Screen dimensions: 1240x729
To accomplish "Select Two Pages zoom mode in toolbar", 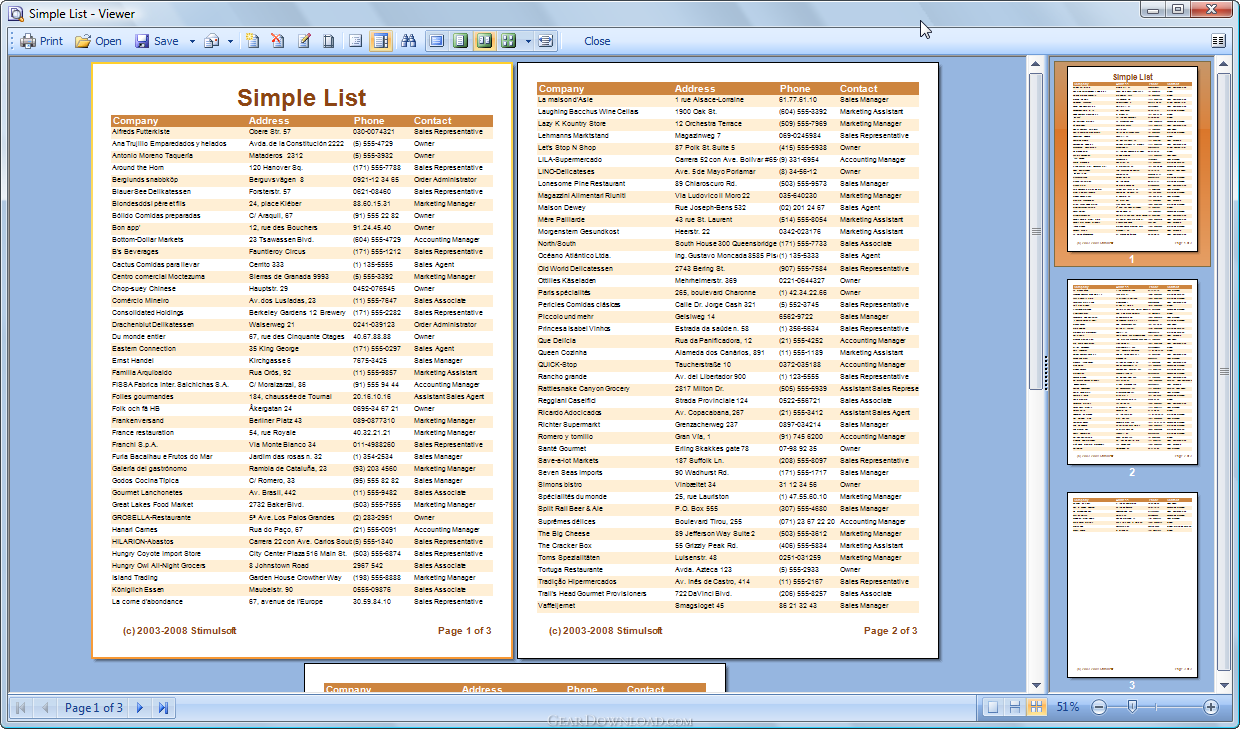I will (x=485, y=41).
